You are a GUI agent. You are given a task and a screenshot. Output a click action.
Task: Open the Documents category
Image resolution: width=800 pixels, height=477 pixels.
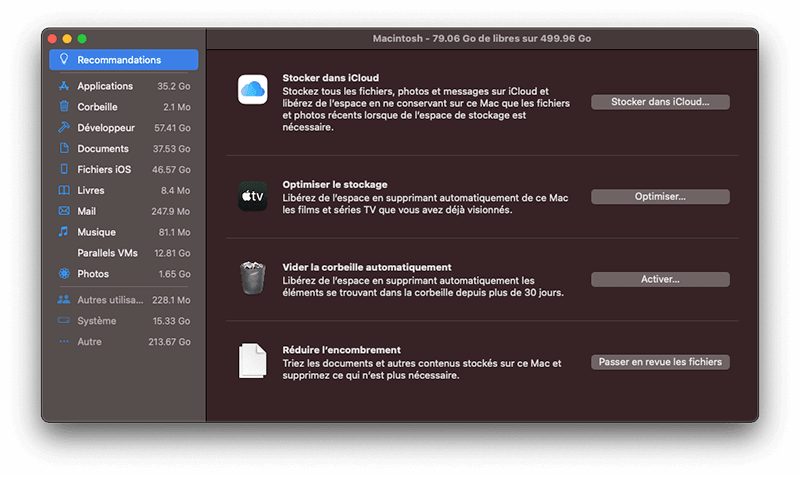[123, 148]
